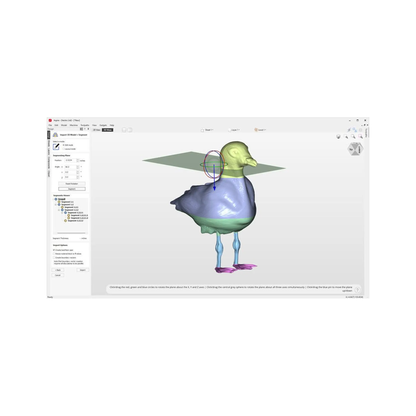Click the Segment button below Reset Rotation

[x=72, y=189]
